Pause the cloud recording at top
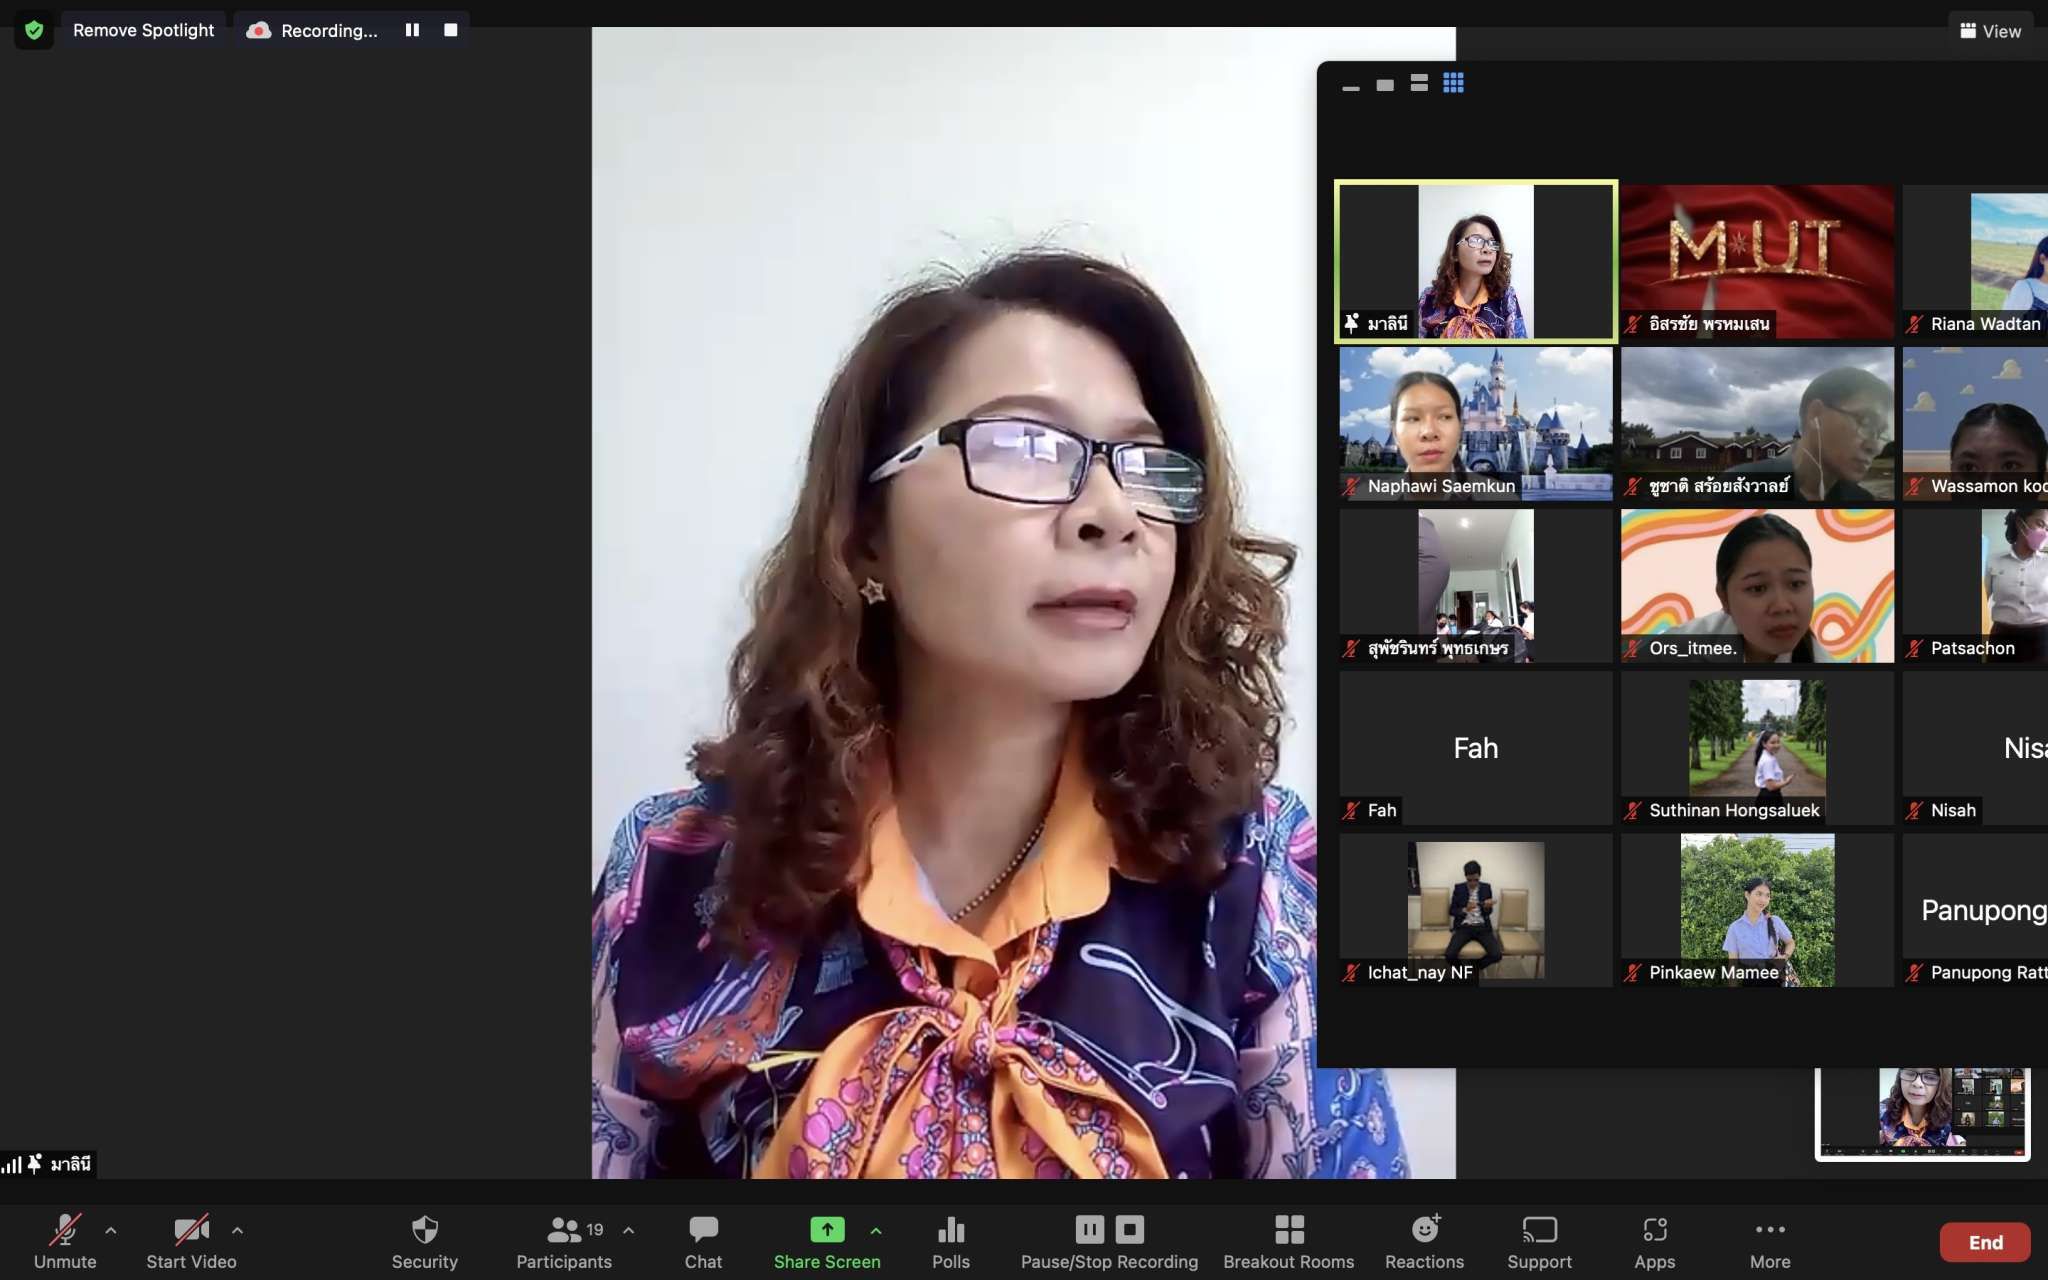 pos(412,30)
